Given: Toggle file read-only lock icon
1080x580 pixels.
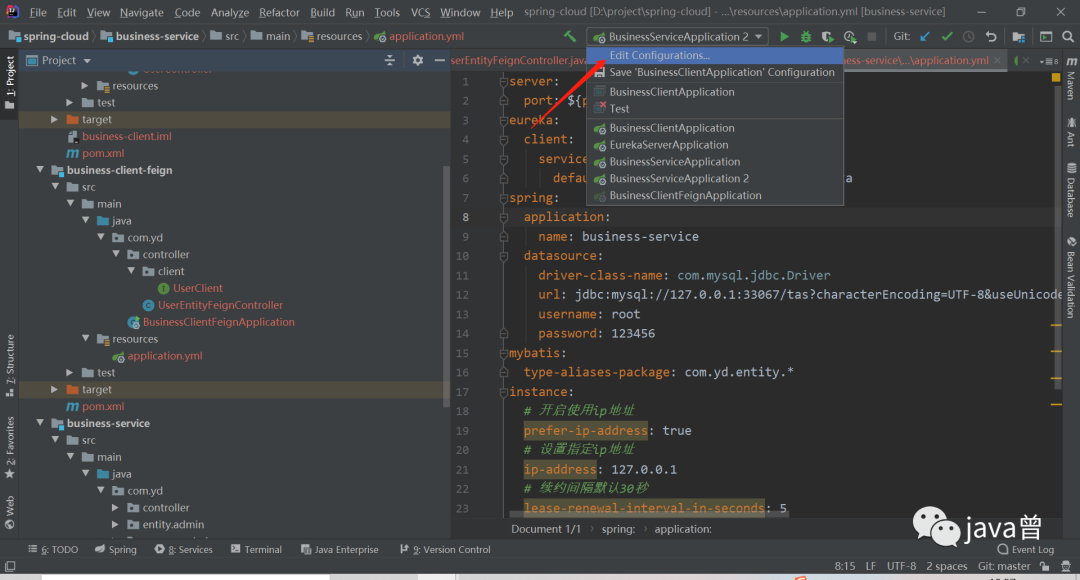Looking at the screenshot, I should click(1045, 566).
